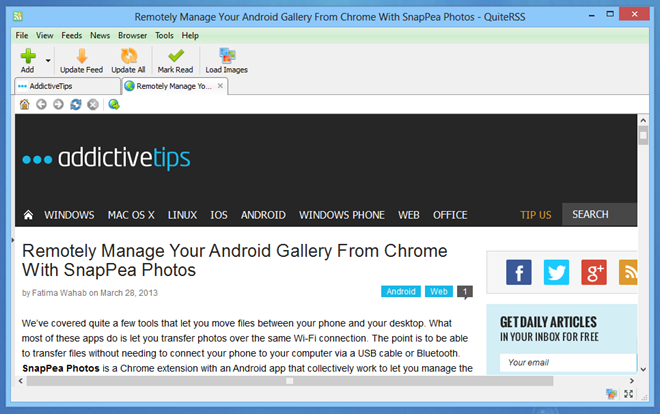Minimize the QuiteRSS window
Image resolution: width=660 pixels, height=414 pixels.
tap(591, 15)
